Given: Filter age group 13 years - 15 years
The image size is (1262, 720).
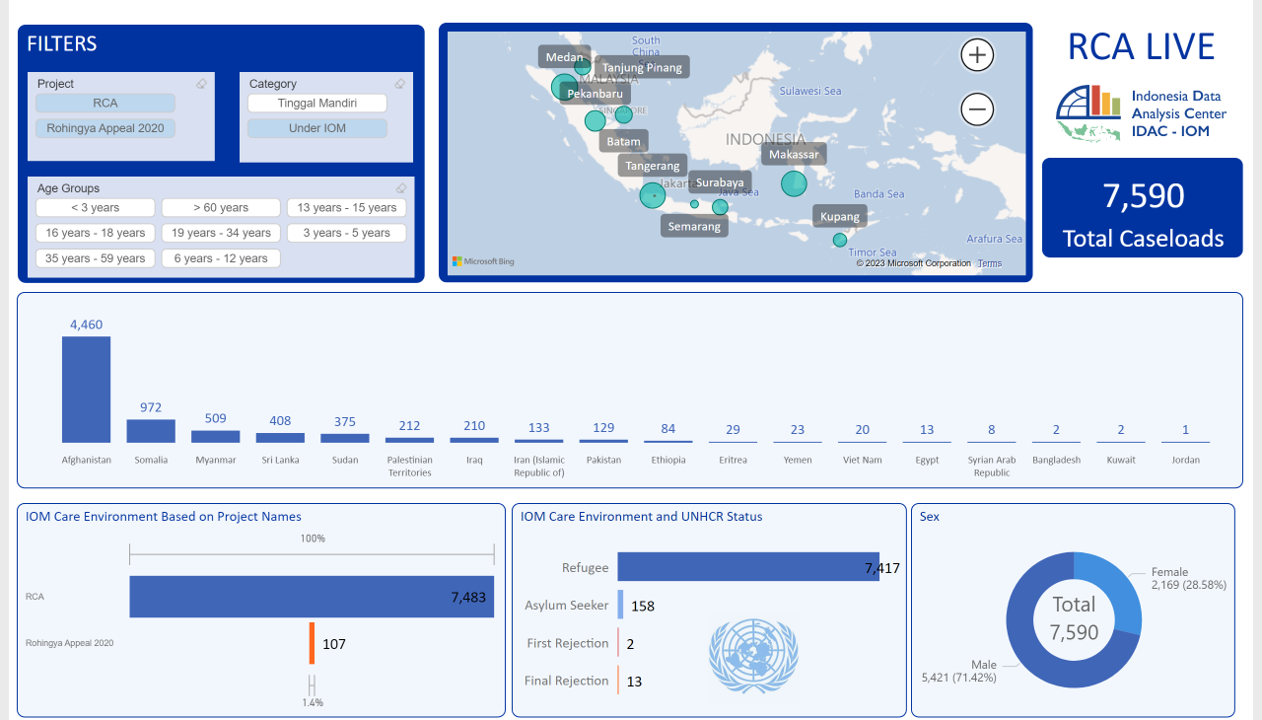Looking at the screenshot, I should tap(346, 208).
